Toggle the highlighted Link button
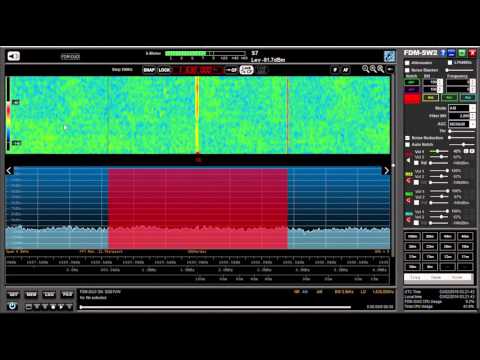The height and width of the screenshot is (360, 480). (247, 70)
